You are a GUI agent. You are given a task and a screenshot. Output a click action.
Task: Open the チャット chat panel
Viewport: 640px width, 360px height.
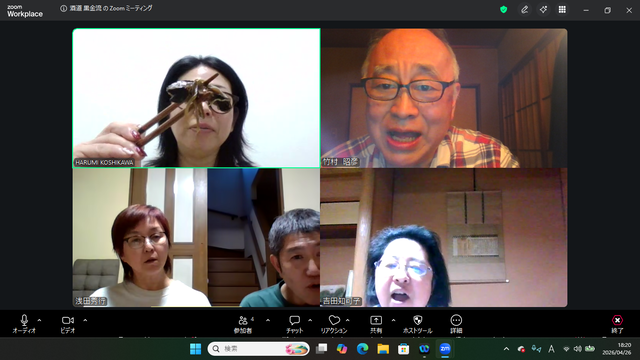[294, 324]
